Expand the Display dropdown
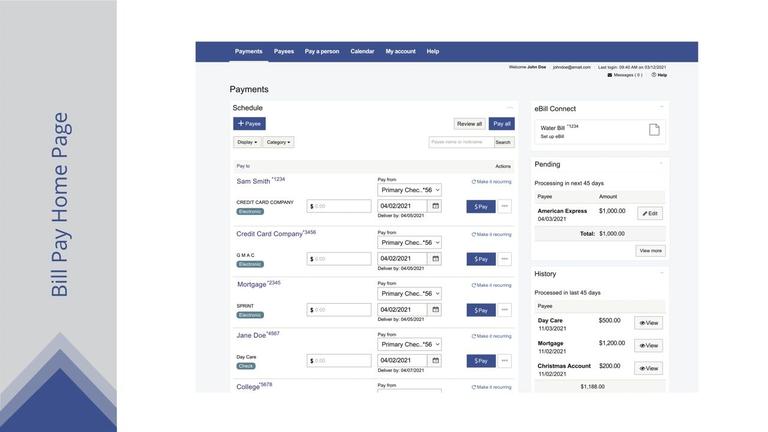Viewport: 768px width, 432px height. pos(247,142)
